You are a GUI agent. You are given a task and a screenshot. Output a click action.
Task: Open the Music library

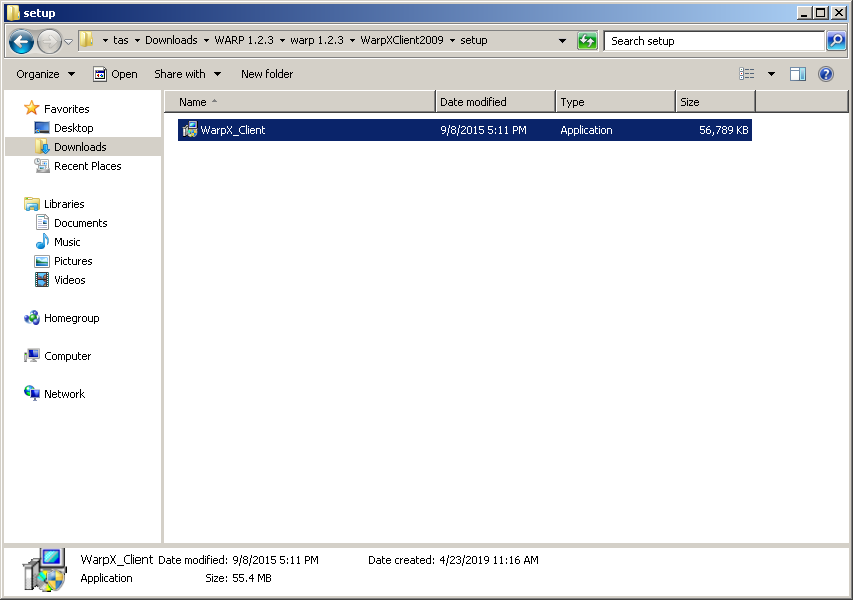point(67,242)
